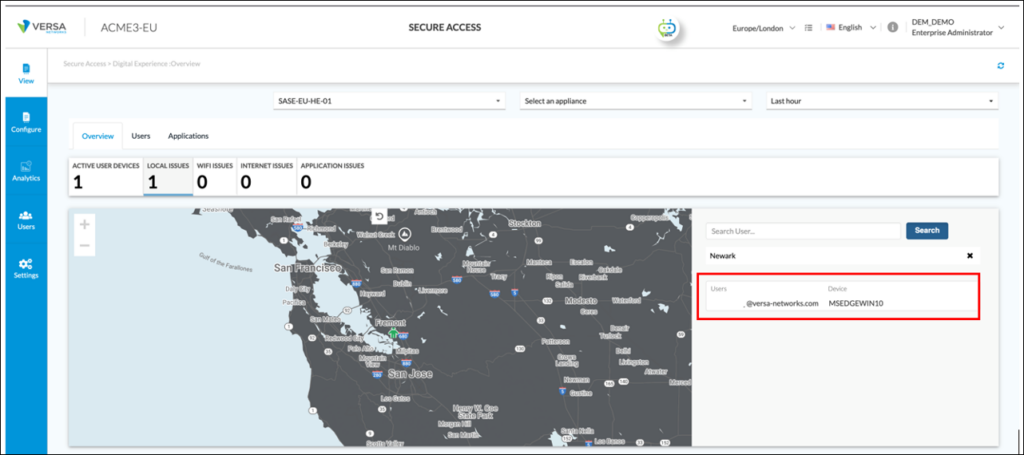Open the Configure sidebar section
This screenshot has height=455, width=1024.
click(x=26, y=122)
